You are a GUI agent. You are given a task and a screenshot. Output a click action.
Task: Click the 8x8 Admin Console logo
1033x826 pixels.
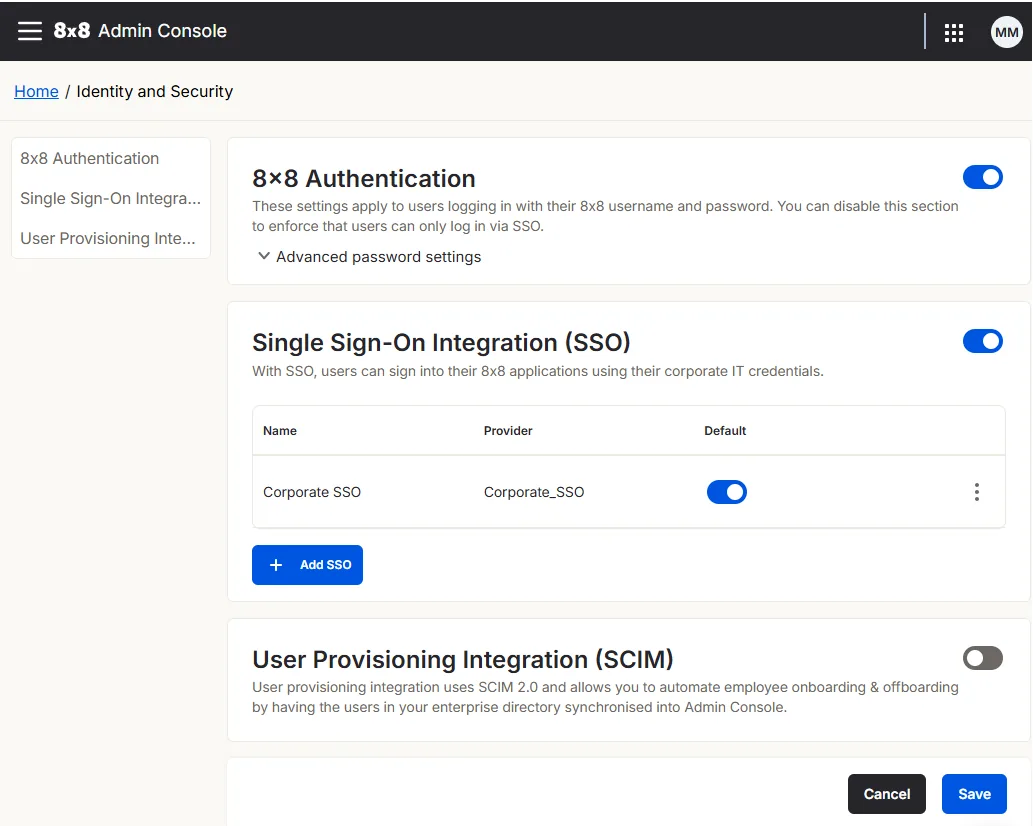pos(140,31)
